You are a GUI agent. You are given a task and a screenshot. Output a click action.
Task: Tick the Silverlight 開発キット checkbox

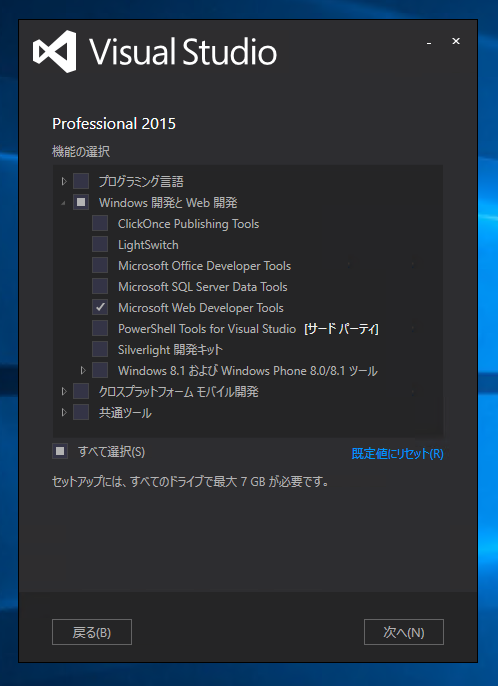pos(100,349)
